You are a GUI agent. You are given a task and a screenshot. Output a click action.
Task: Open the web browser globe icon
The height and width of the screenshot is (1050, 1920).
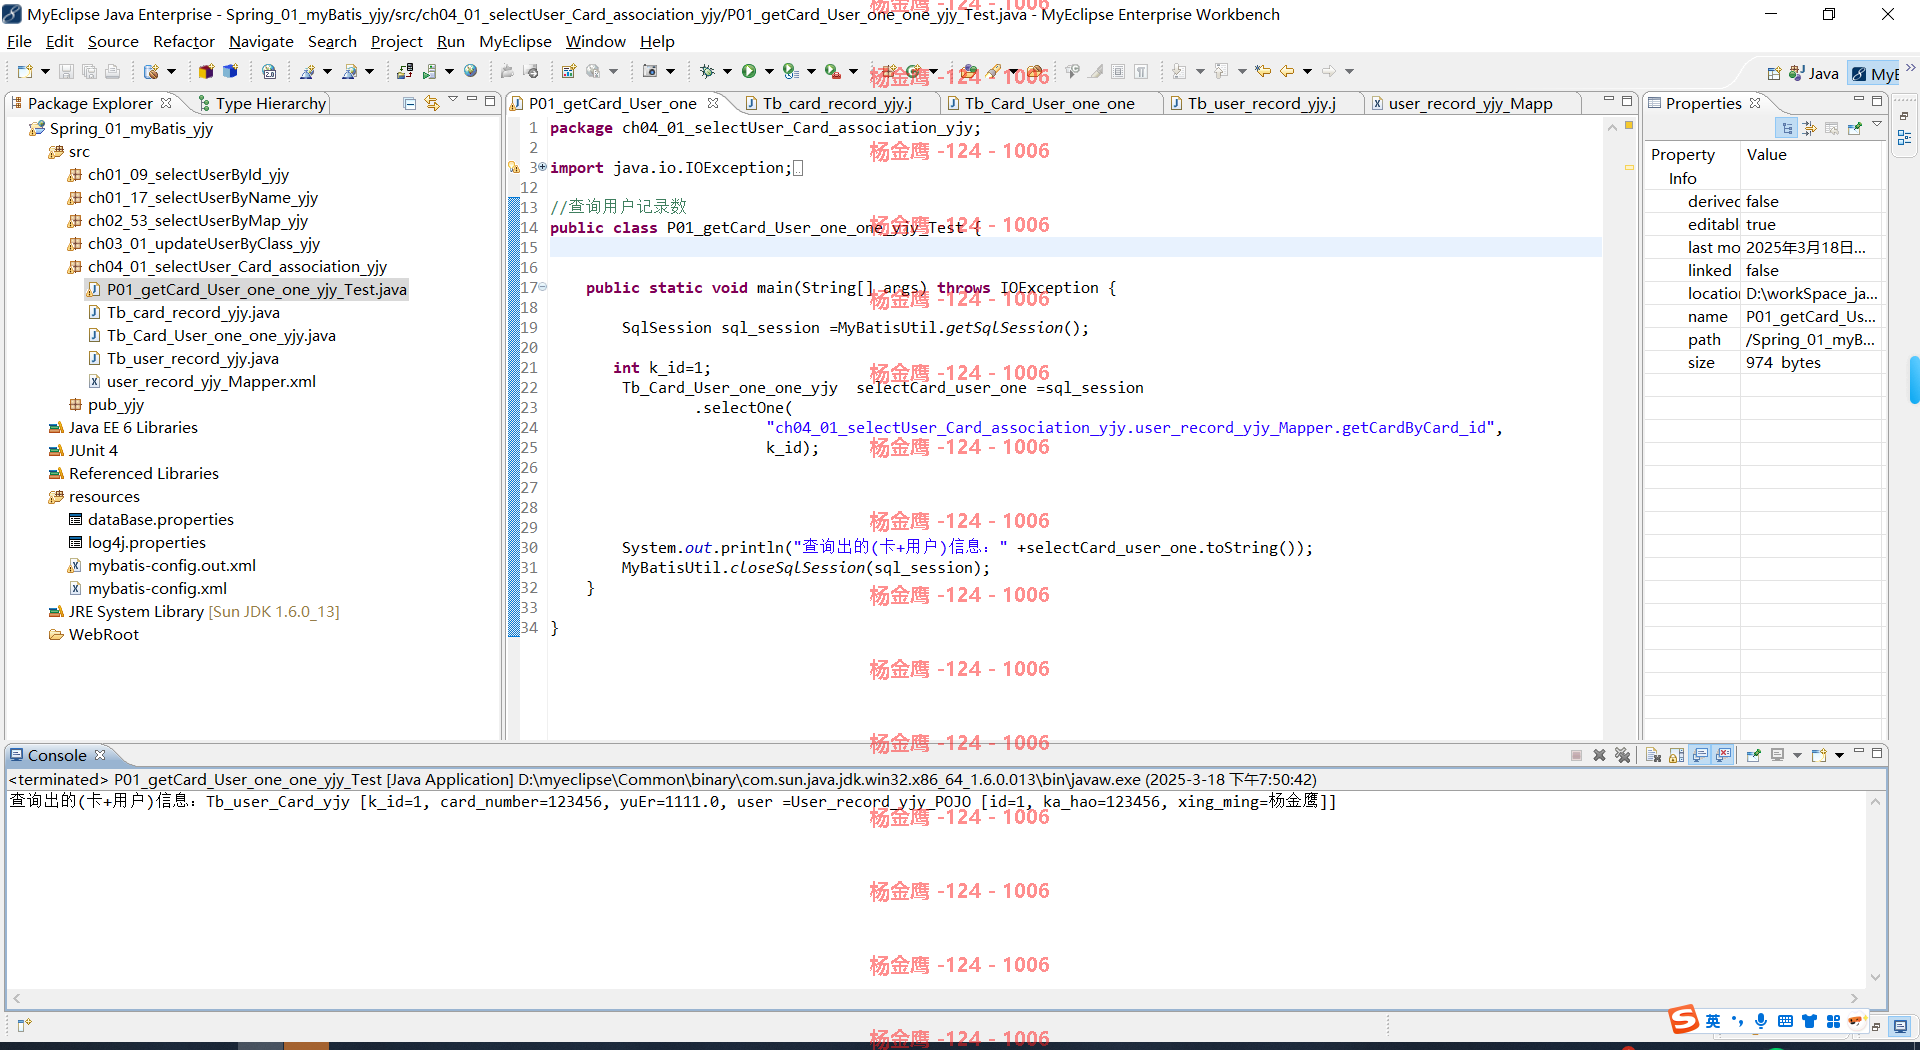click(471, 71)
